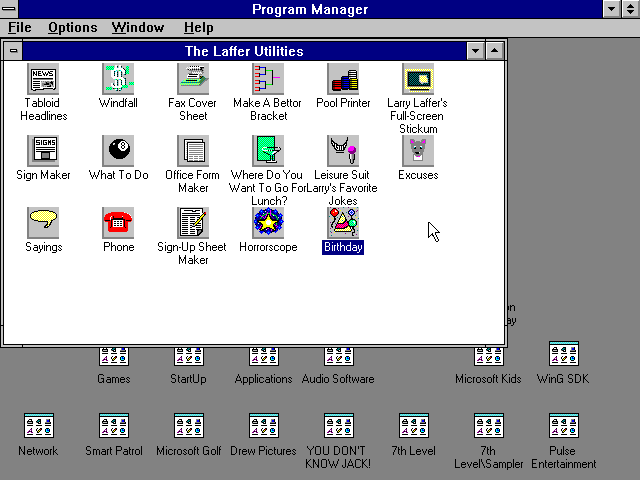The height and width of the screenshot is (480, 640).
Task: Select the Audio Software group icon
Action: pos(339,357)
